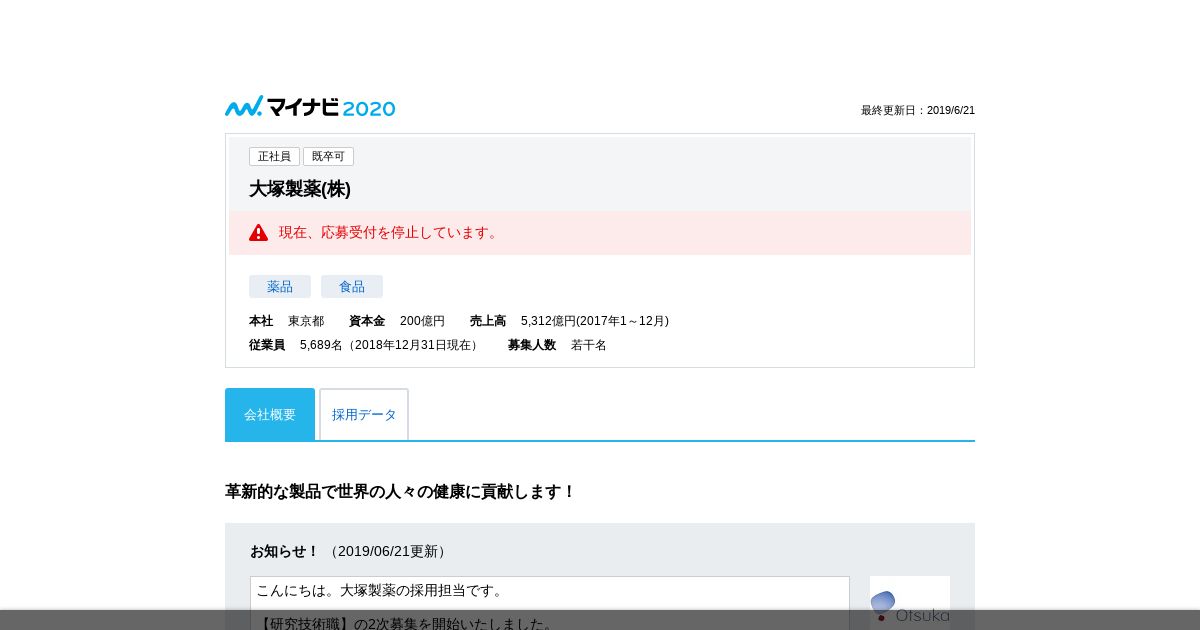Click the お知らせ！ heading
Viewport: 1200px width, 630px height.
284,551
